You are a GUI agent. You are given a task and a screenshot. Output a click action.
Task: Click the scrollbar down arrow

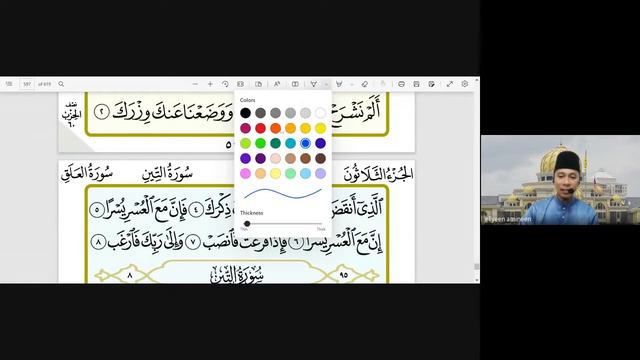click(476, 280)
